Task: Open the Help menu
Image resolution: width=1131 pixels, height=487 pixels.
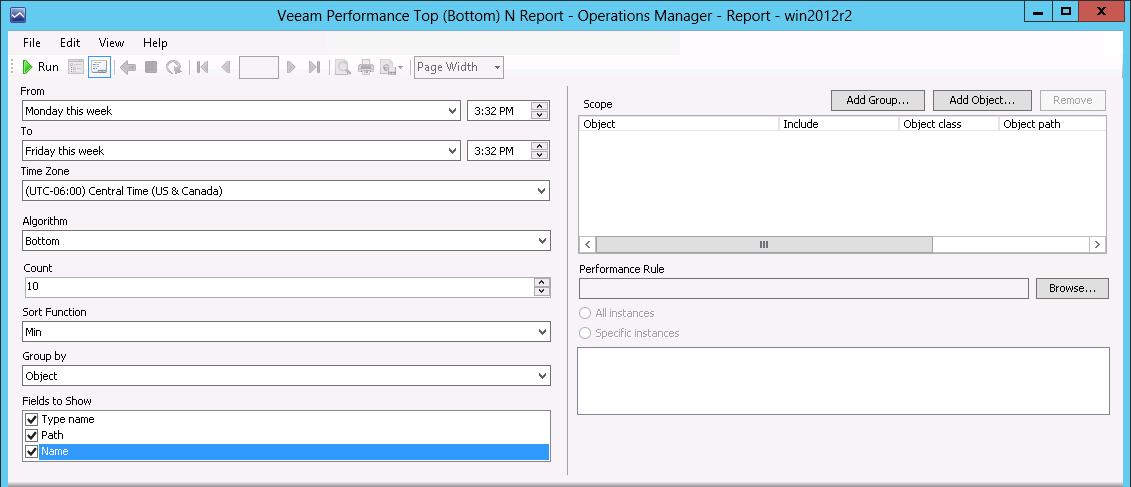Action: point(155,43)
